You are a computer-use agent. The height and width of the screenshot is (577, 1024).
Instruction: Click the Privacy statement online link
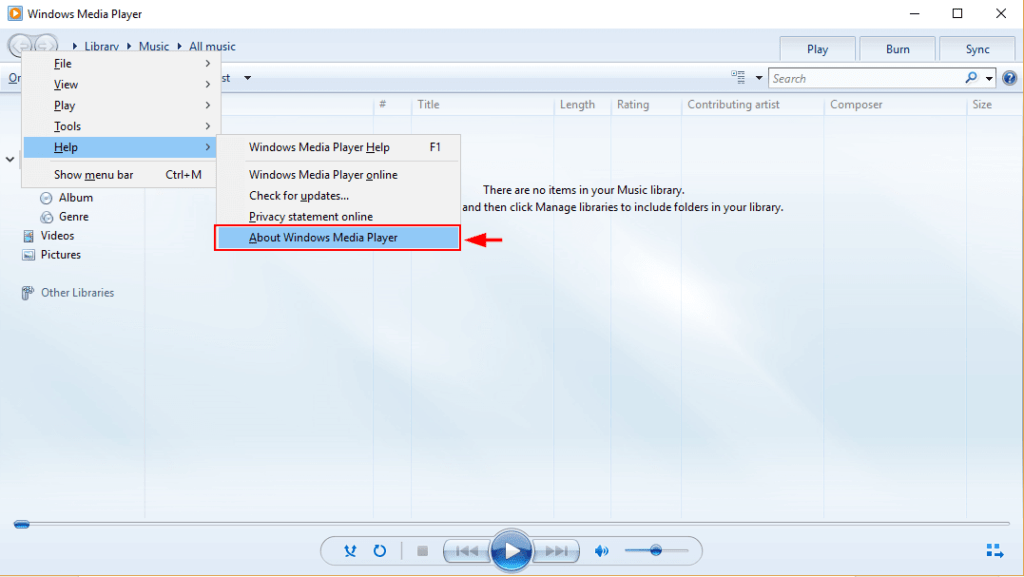pyautogui.click(x=309, y=216)
